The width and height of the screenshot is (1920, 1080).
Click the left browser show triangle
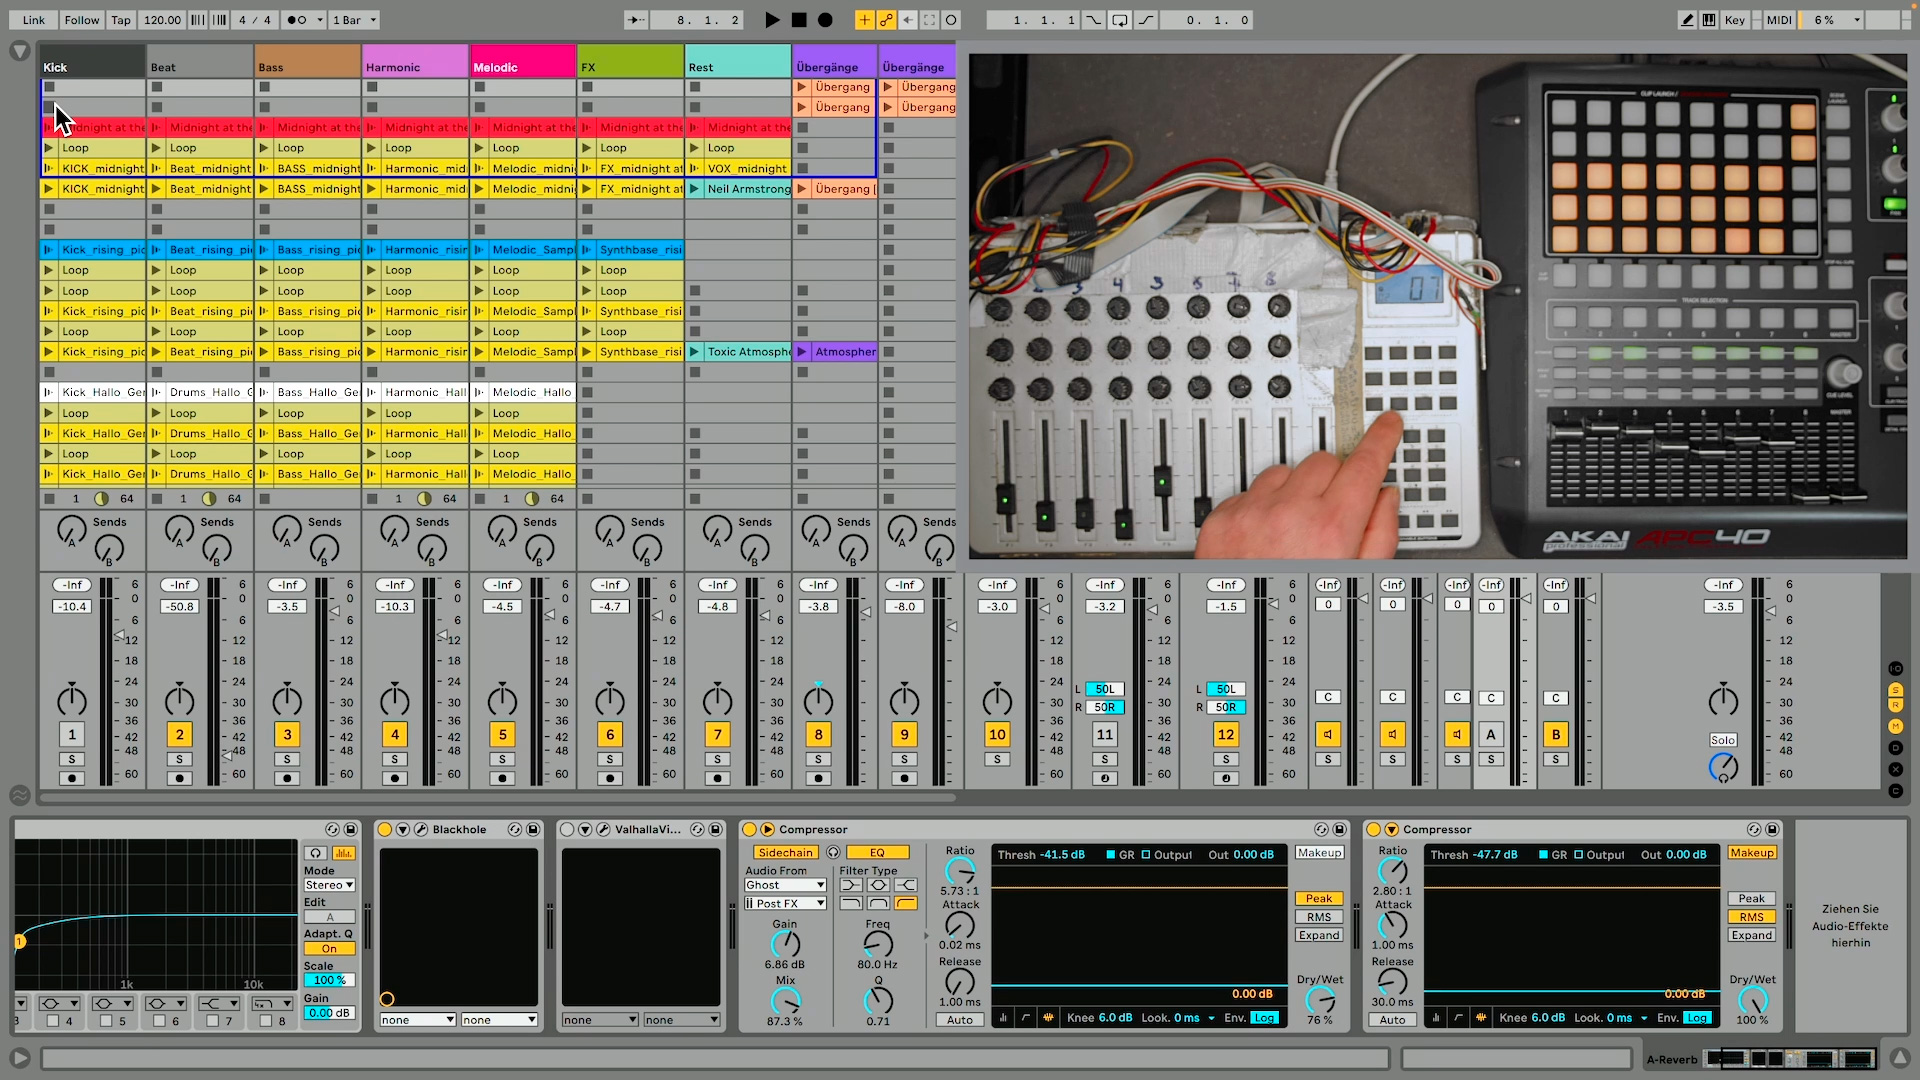tap(19, 51)
